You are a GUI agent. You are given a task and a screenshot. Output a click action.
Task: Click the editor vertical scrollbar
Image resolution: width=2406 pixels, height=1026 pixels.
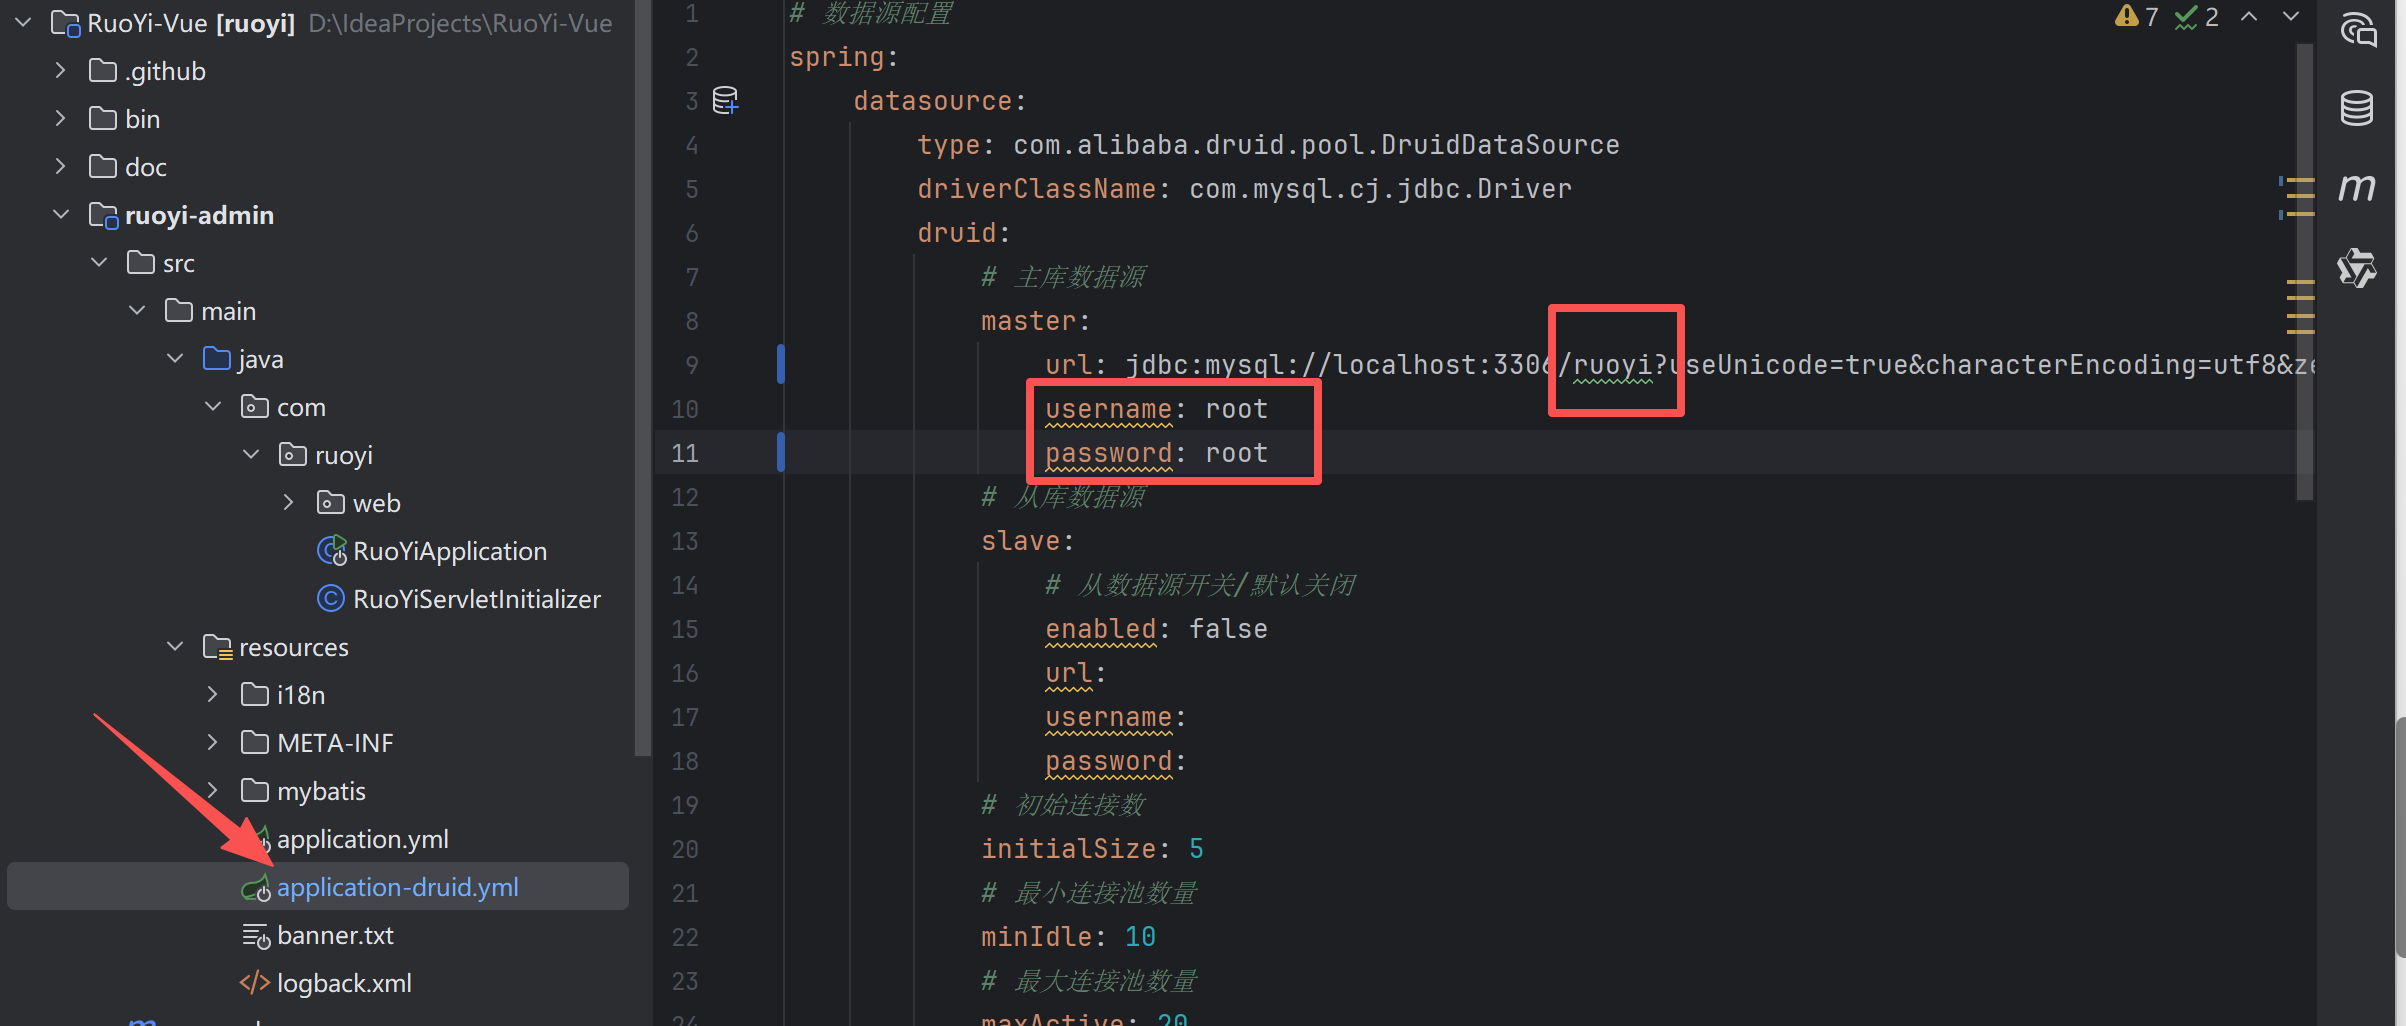point(2305,270)
